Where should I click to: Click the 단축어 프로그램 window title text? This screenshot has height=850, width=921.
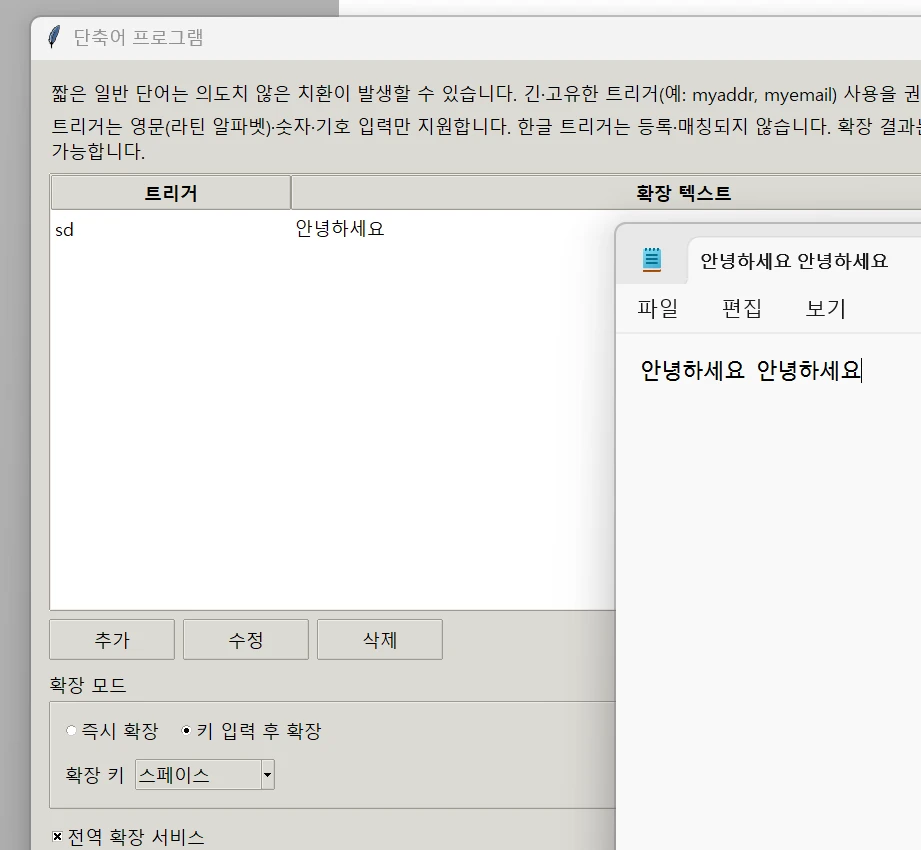point(138,37)
